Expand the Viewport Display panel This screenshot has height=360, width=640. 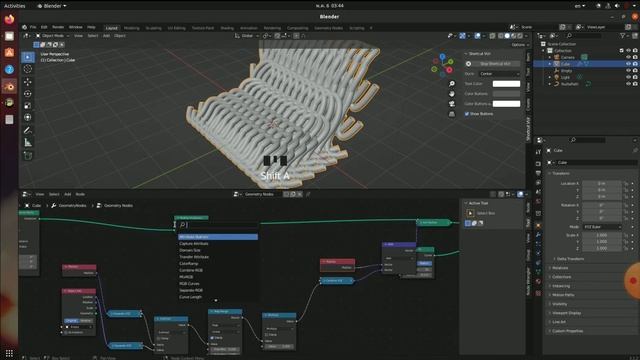click(x=567, y=313)
